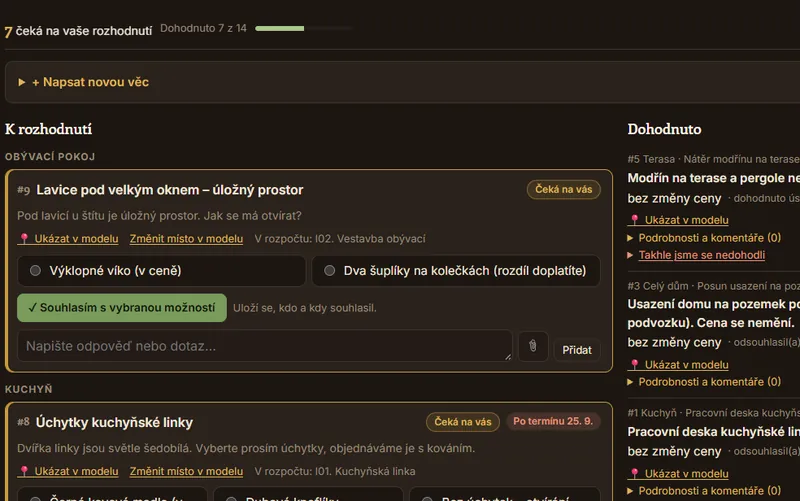Click 7 čeká na vaše rozhodnutí text

click(79, 31)
